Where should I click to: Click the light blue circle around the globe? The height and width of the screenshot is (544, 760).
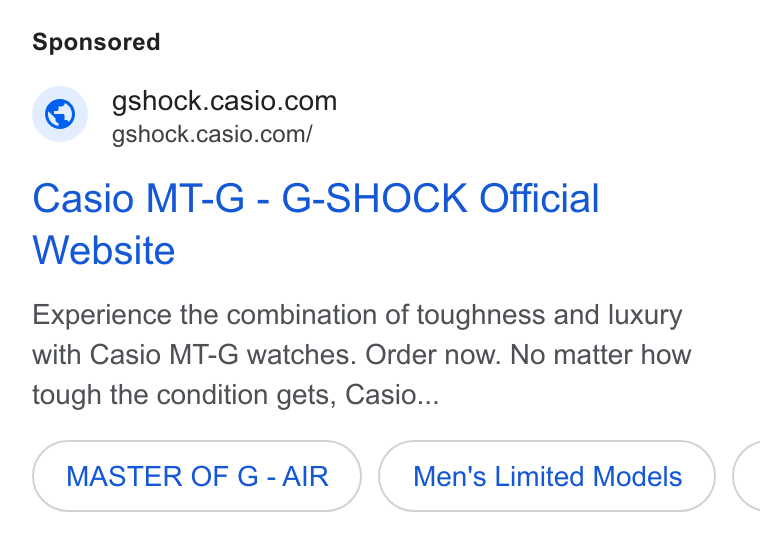[x=60, y=114]
